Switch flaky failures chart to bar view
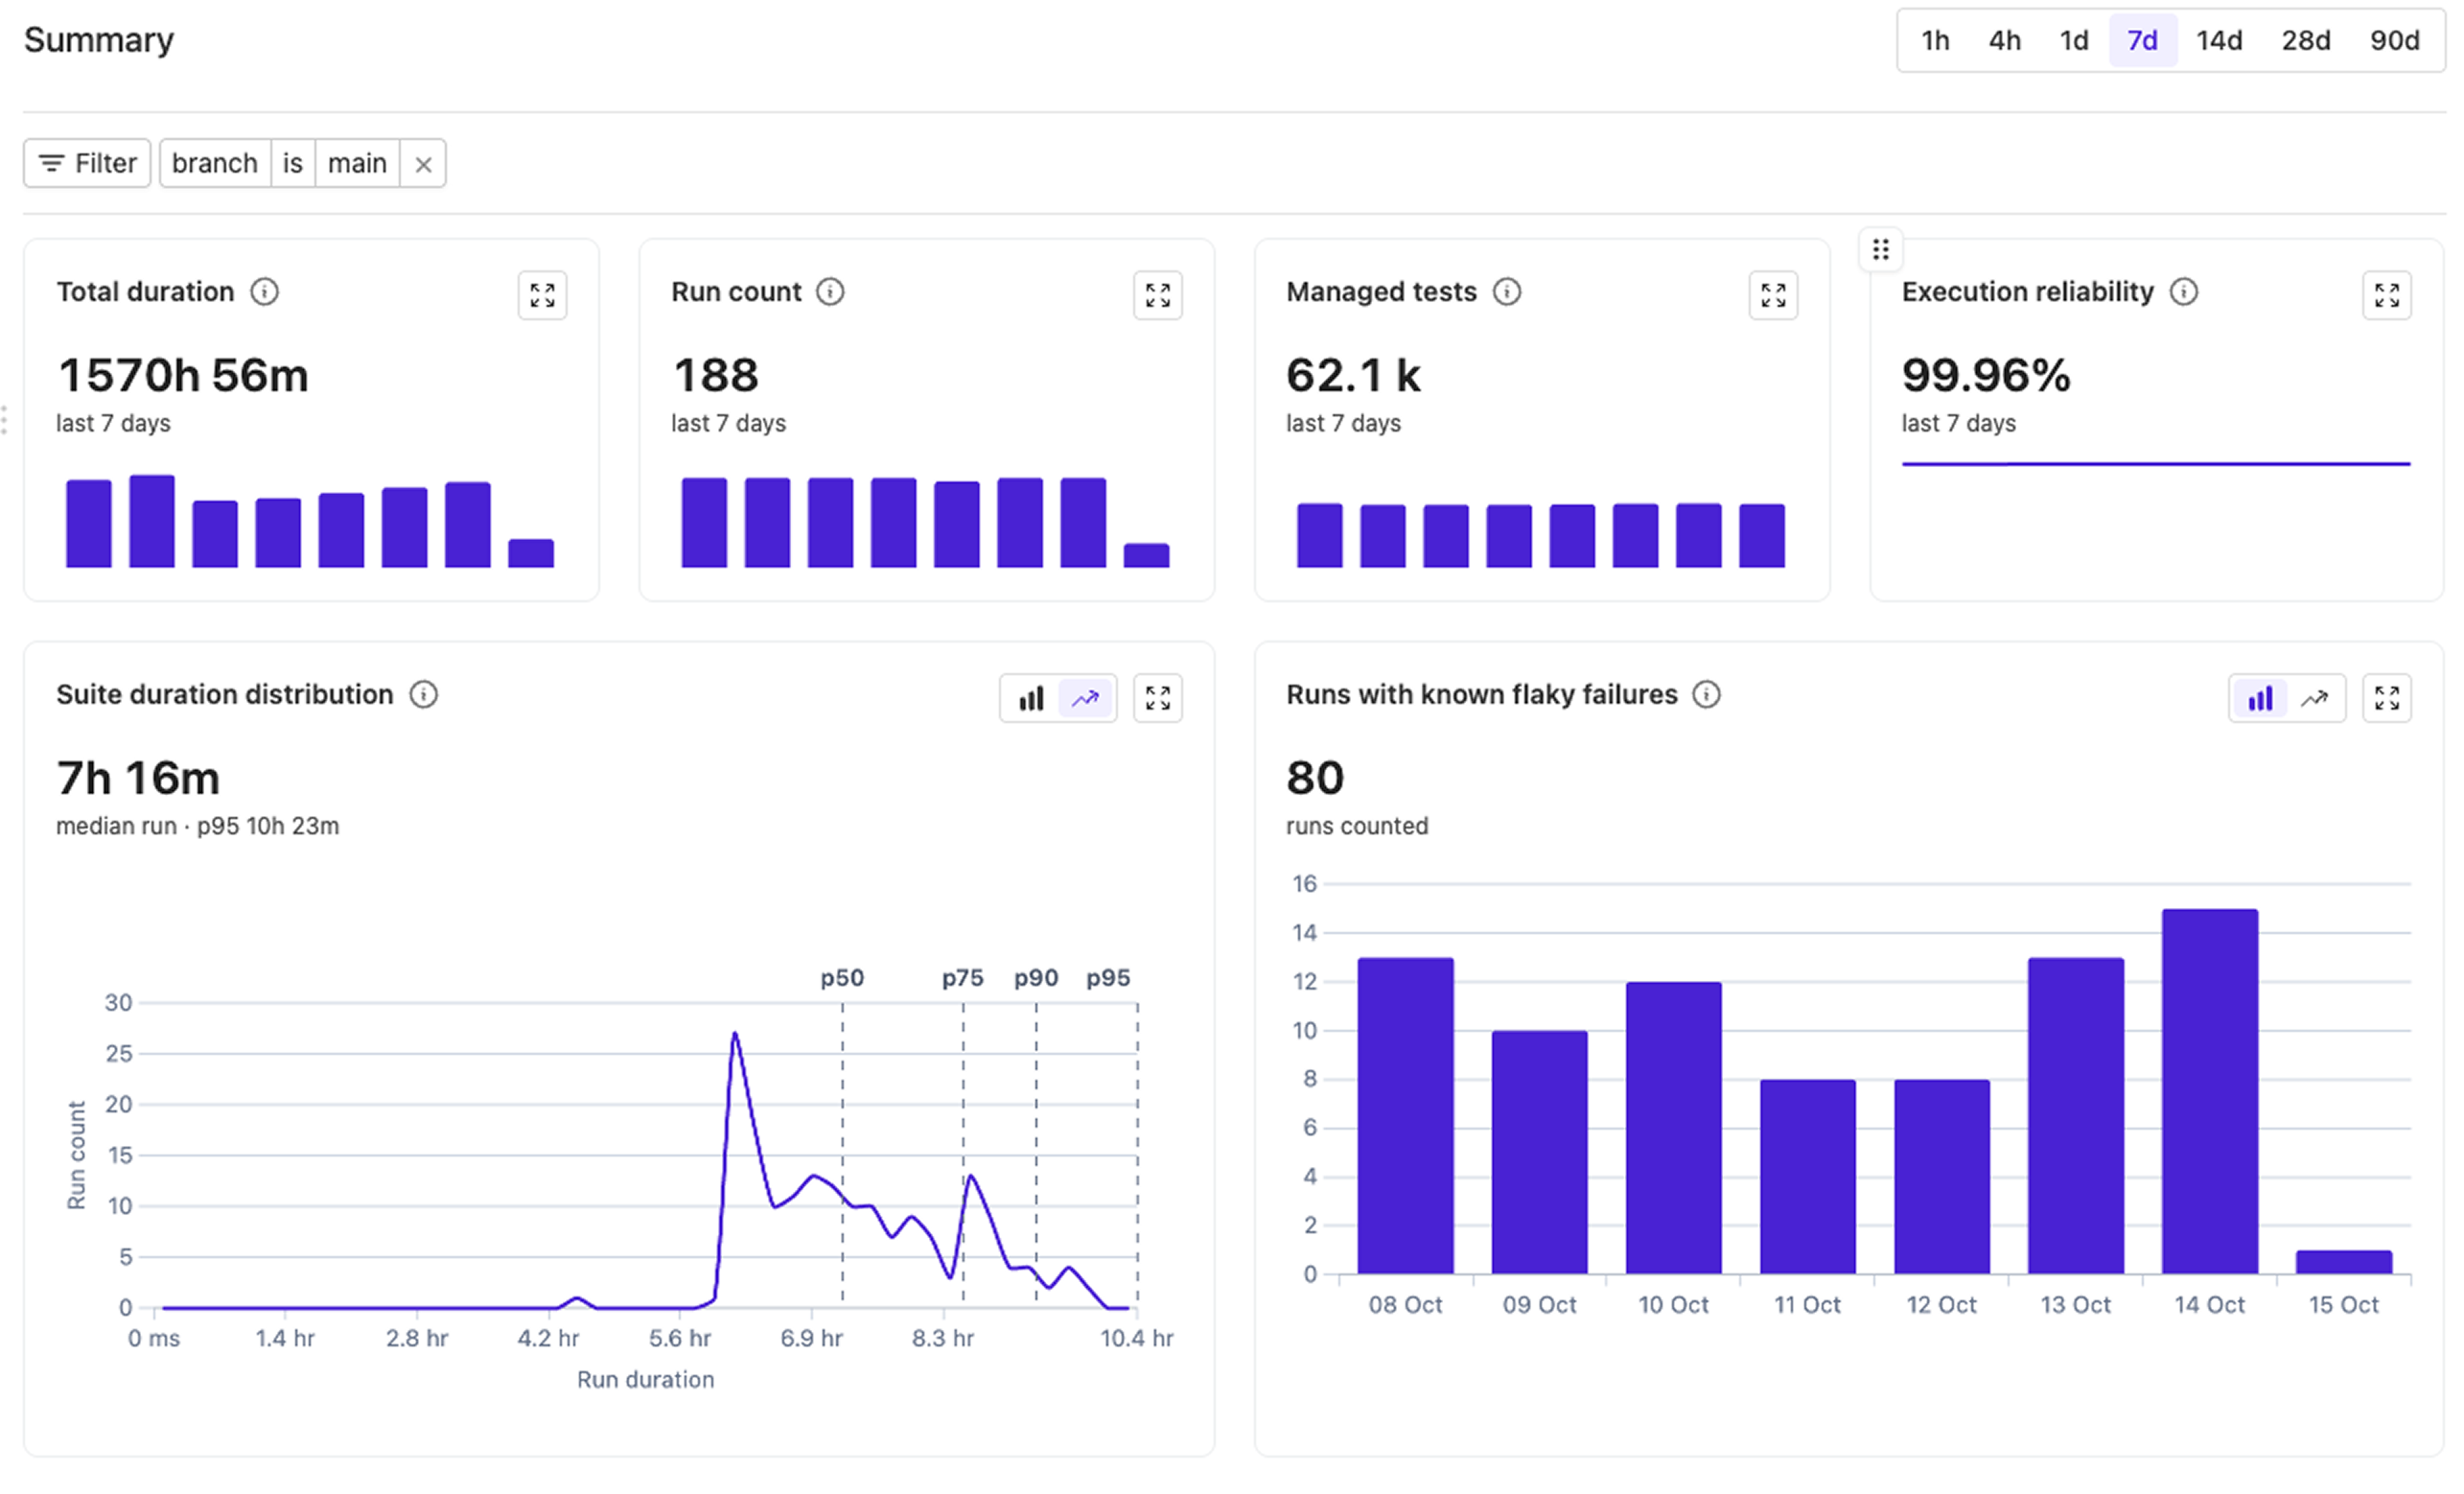This screenshot has height=1494, width=2464. [2259, 698]
